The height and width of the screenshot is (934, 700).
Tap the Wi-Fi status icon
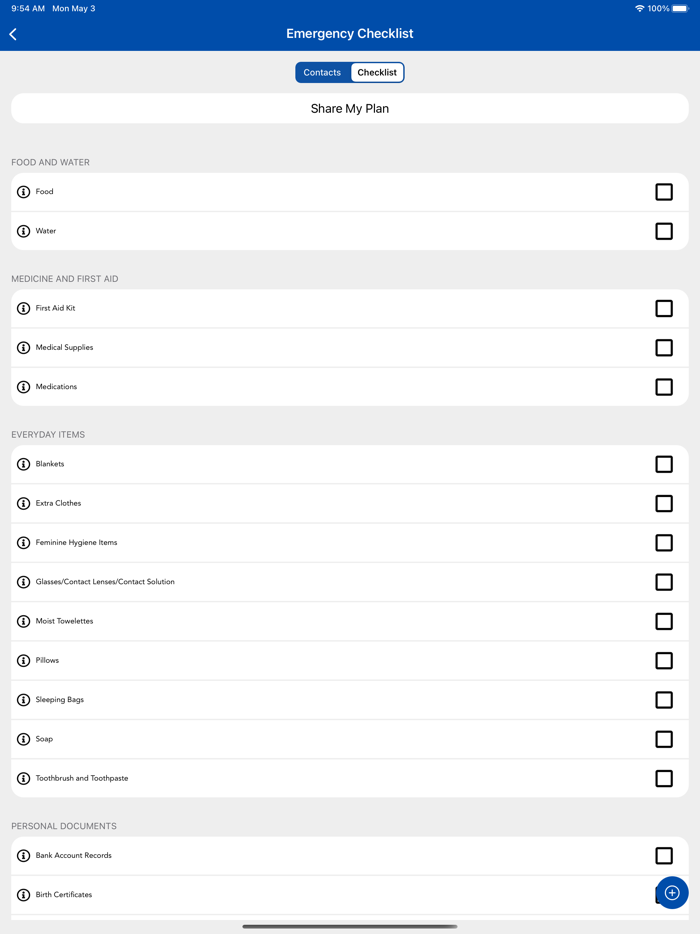click(639, 8)
